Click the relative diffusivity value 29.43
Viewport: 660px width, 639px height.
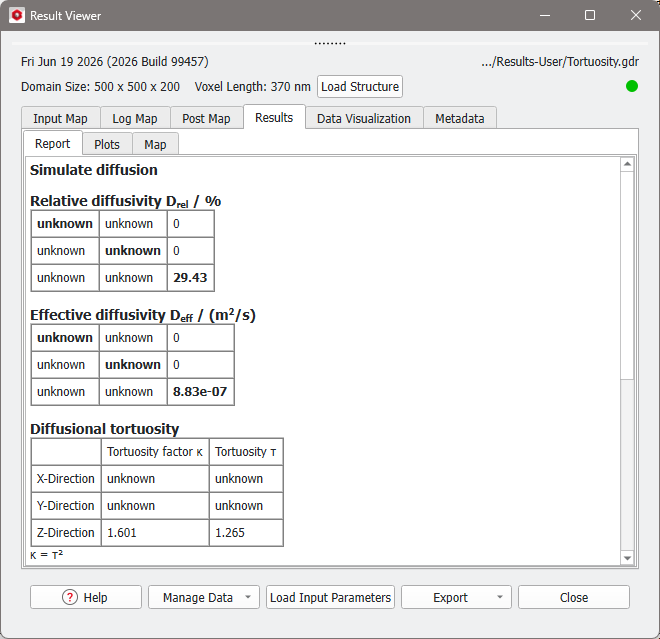click(190, 277)
